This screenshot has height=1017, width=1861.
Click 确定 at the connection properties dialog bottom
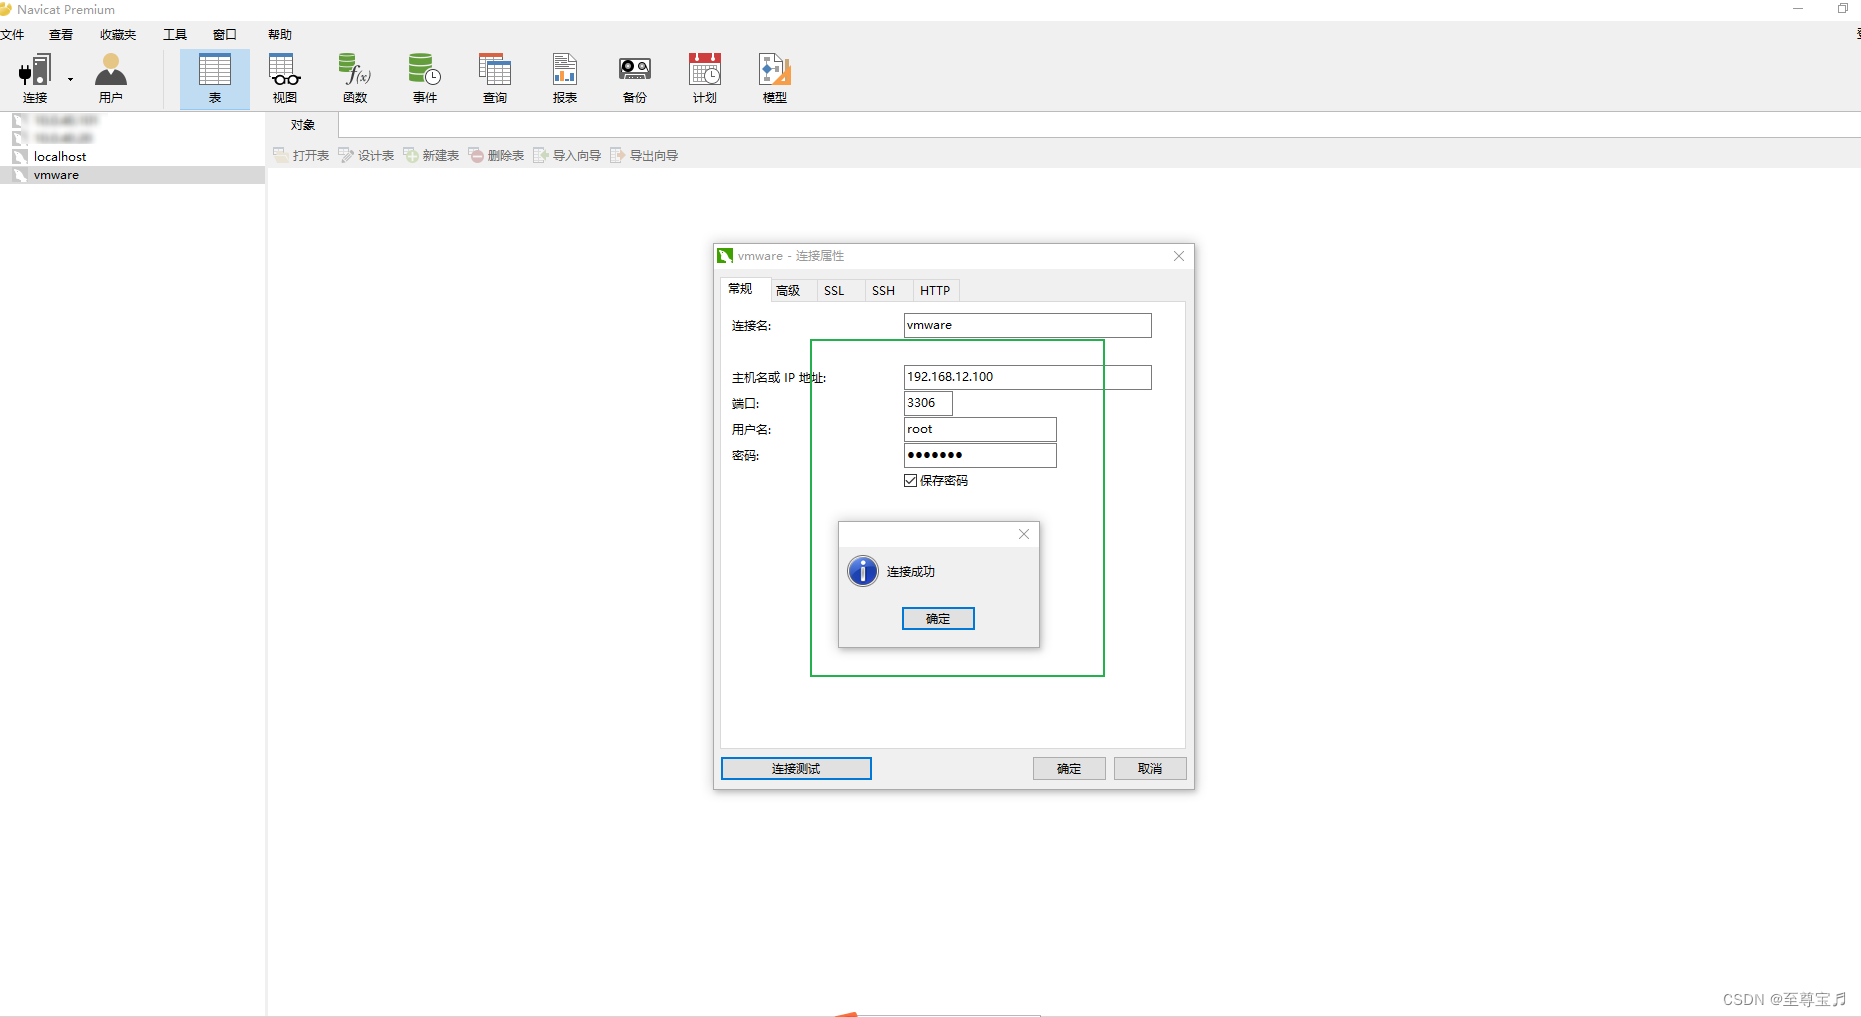(1069, 769)
